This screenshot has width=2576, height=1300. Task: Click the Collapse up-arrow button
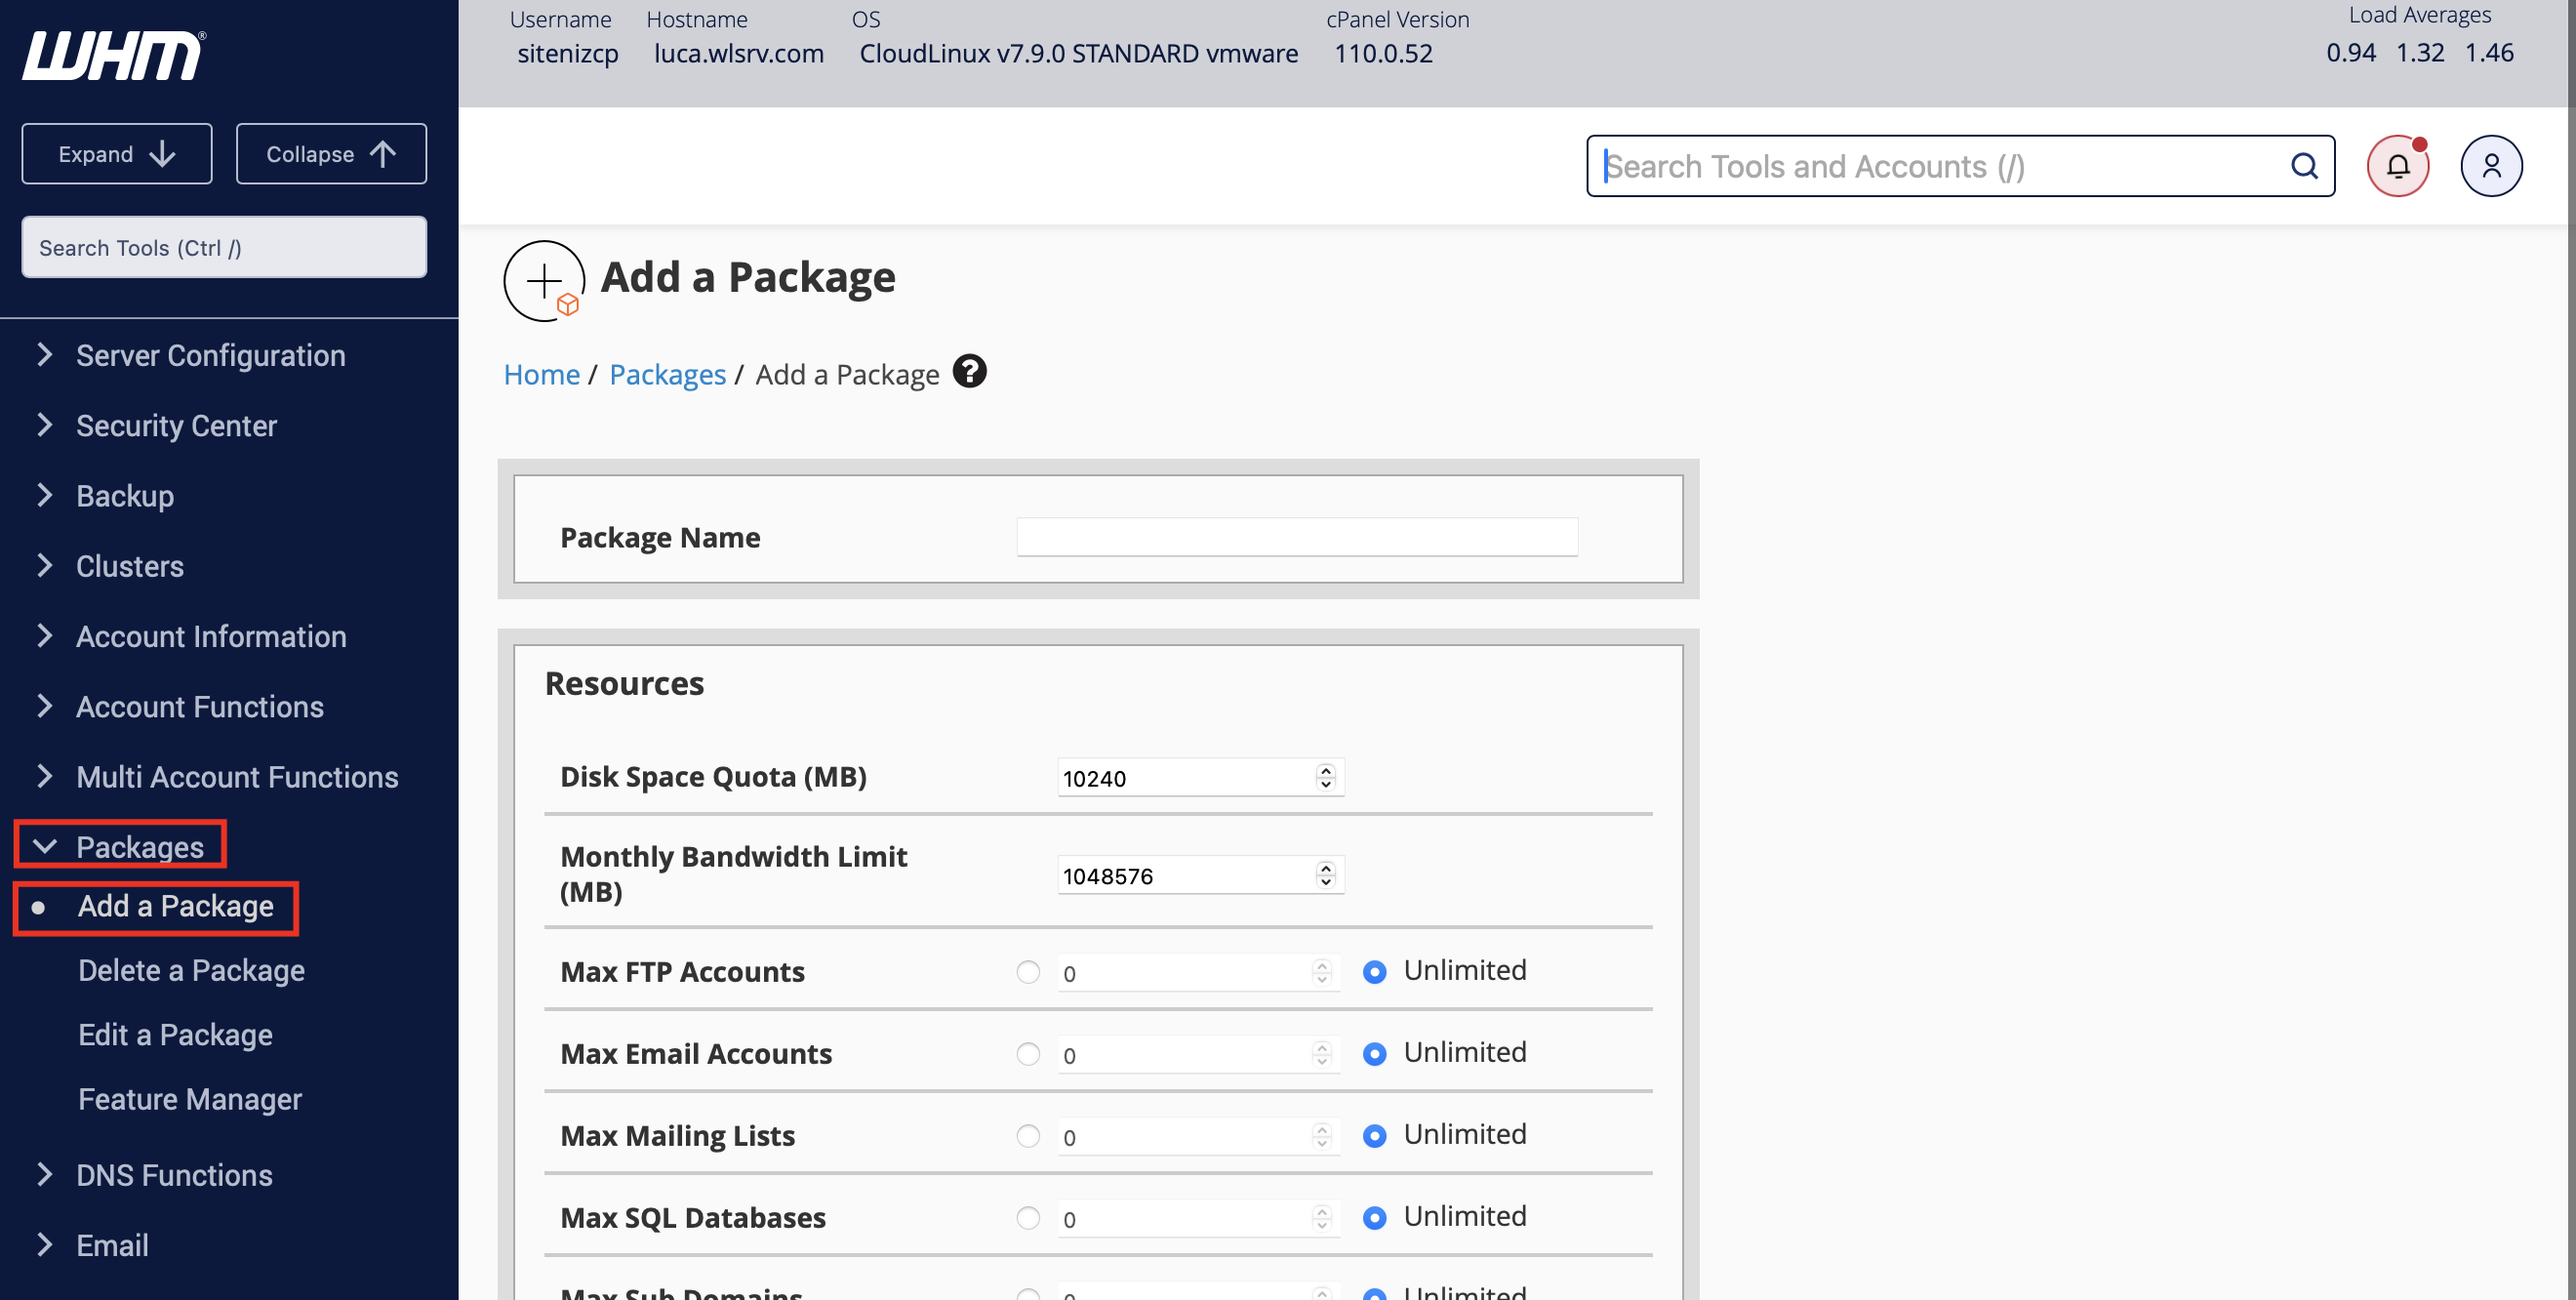[331, 154]
